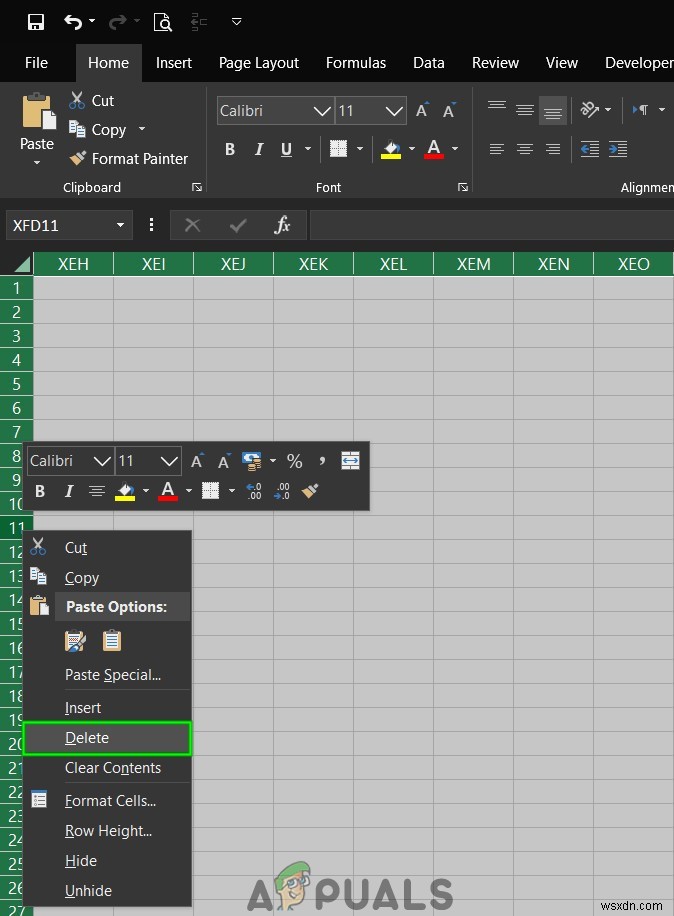Click the ribbon Borders icon
This screenshot has height=916, width=674.
338,148
